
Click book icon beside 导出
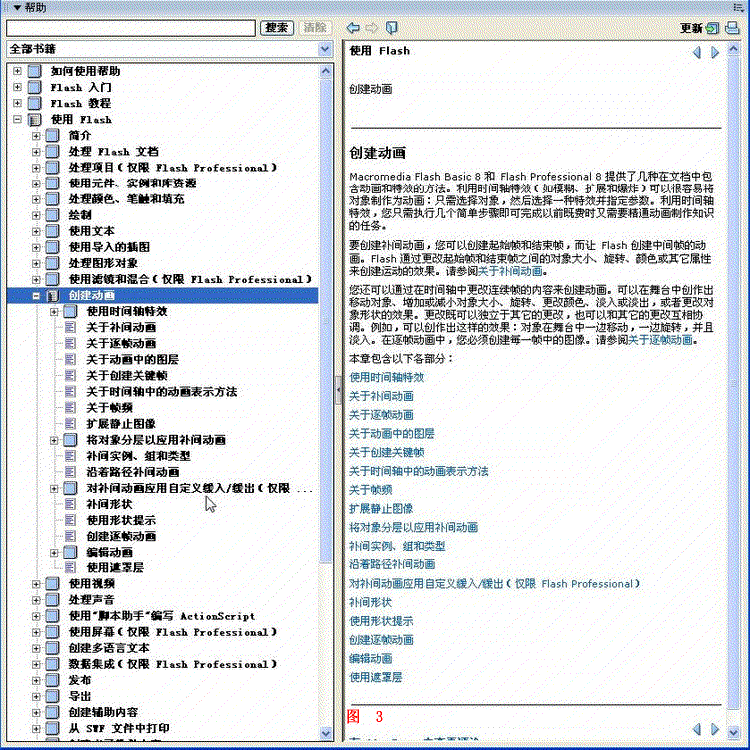[53, 696]
